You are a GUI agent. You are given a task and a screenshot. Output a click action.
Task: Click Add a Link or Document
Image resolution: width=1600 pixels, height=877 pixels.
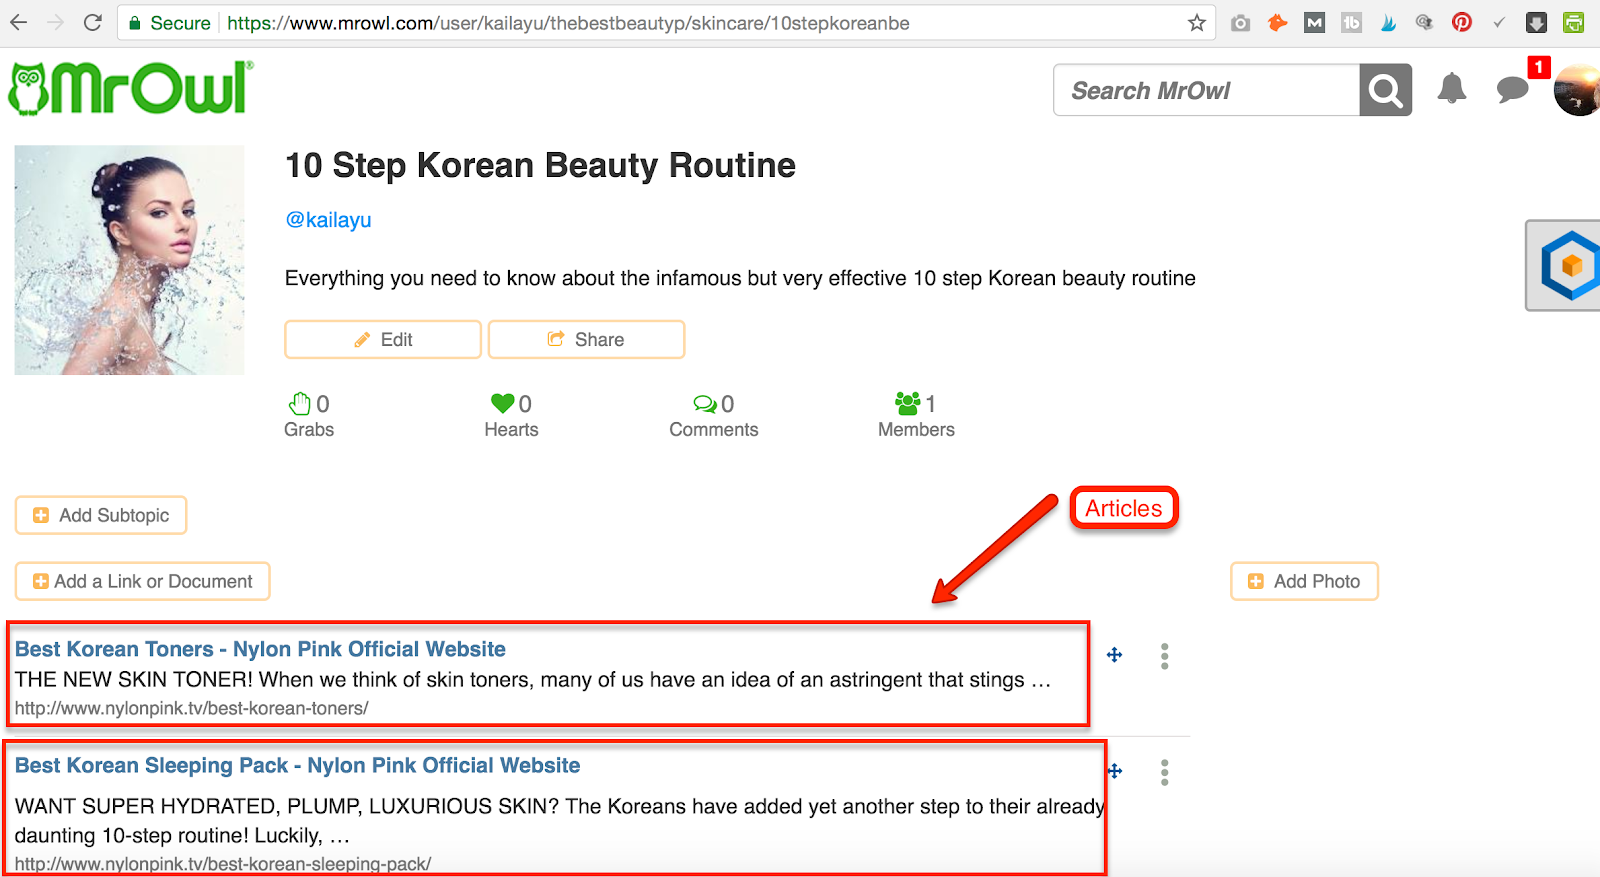143,581
